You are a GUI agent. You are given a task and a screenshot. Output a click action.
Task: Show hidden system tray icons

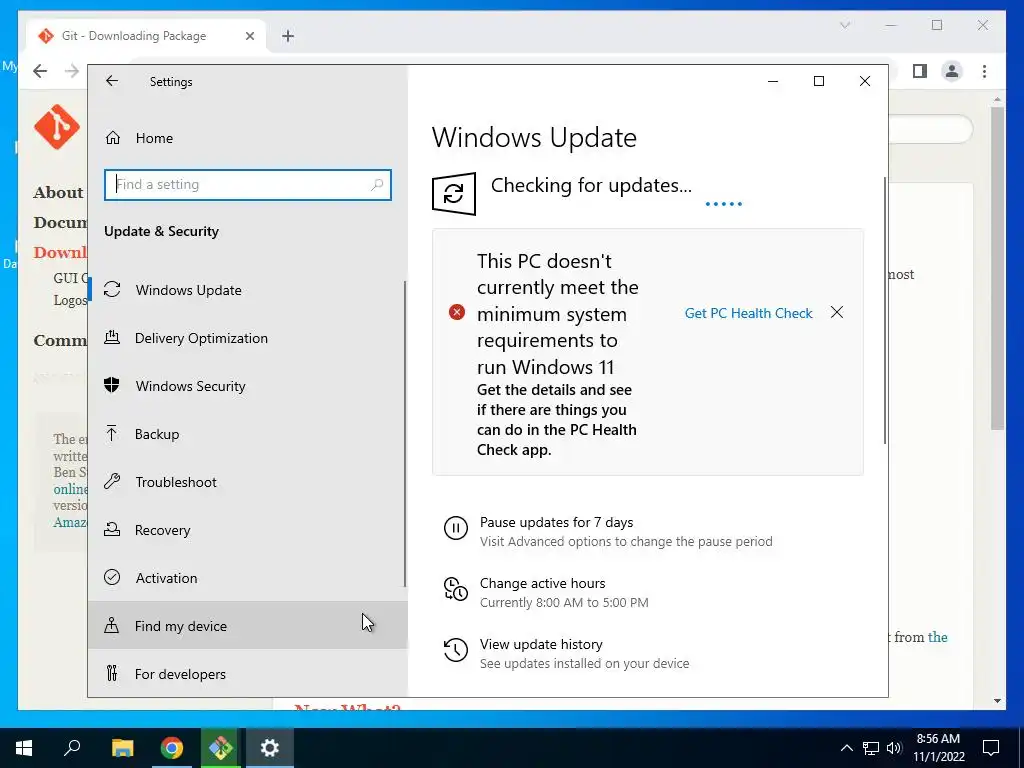(x=846, y=748)
